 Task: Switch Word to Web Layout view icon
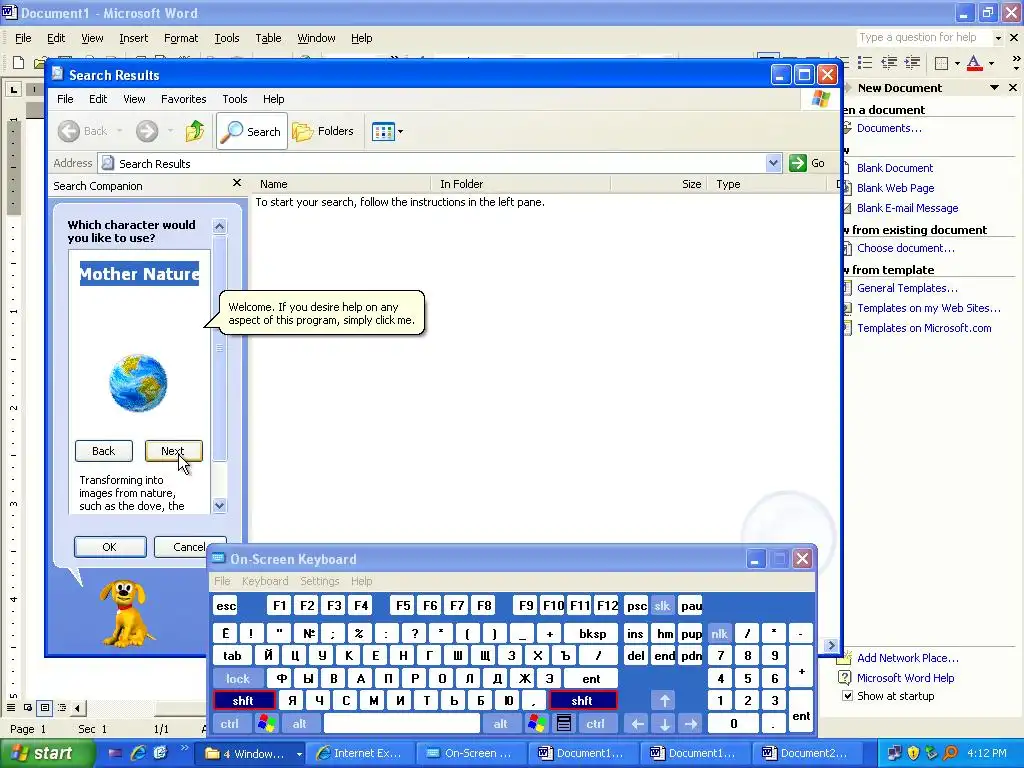click(x=28, y=707)
